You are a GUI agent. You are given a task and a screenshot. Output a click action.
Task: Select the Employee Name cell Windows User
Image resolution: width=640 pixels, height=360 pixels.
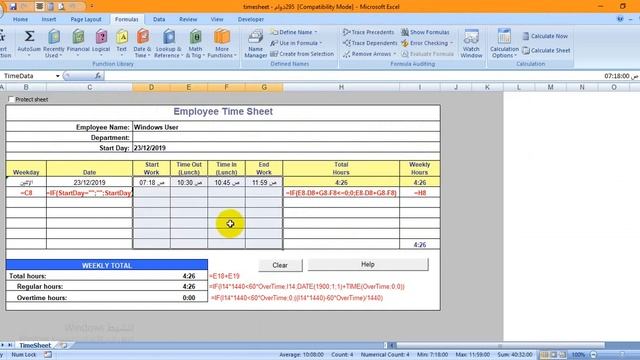click(286, 127)
